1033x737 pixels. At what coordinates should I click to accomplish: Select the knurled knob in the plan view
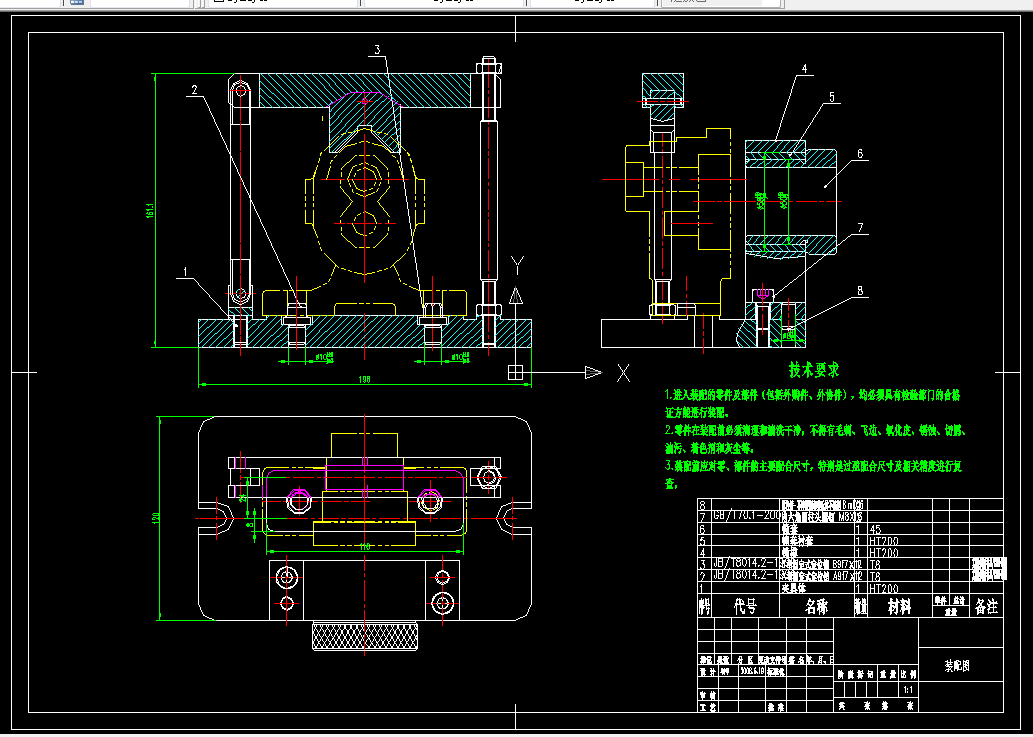(x=364, y=636)
